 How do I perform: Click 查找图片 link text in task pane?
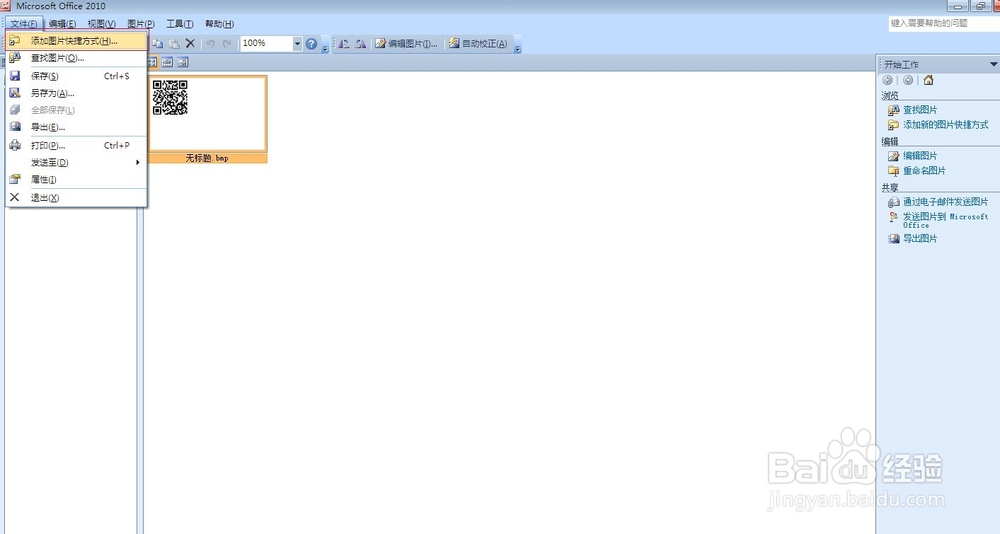920,110
